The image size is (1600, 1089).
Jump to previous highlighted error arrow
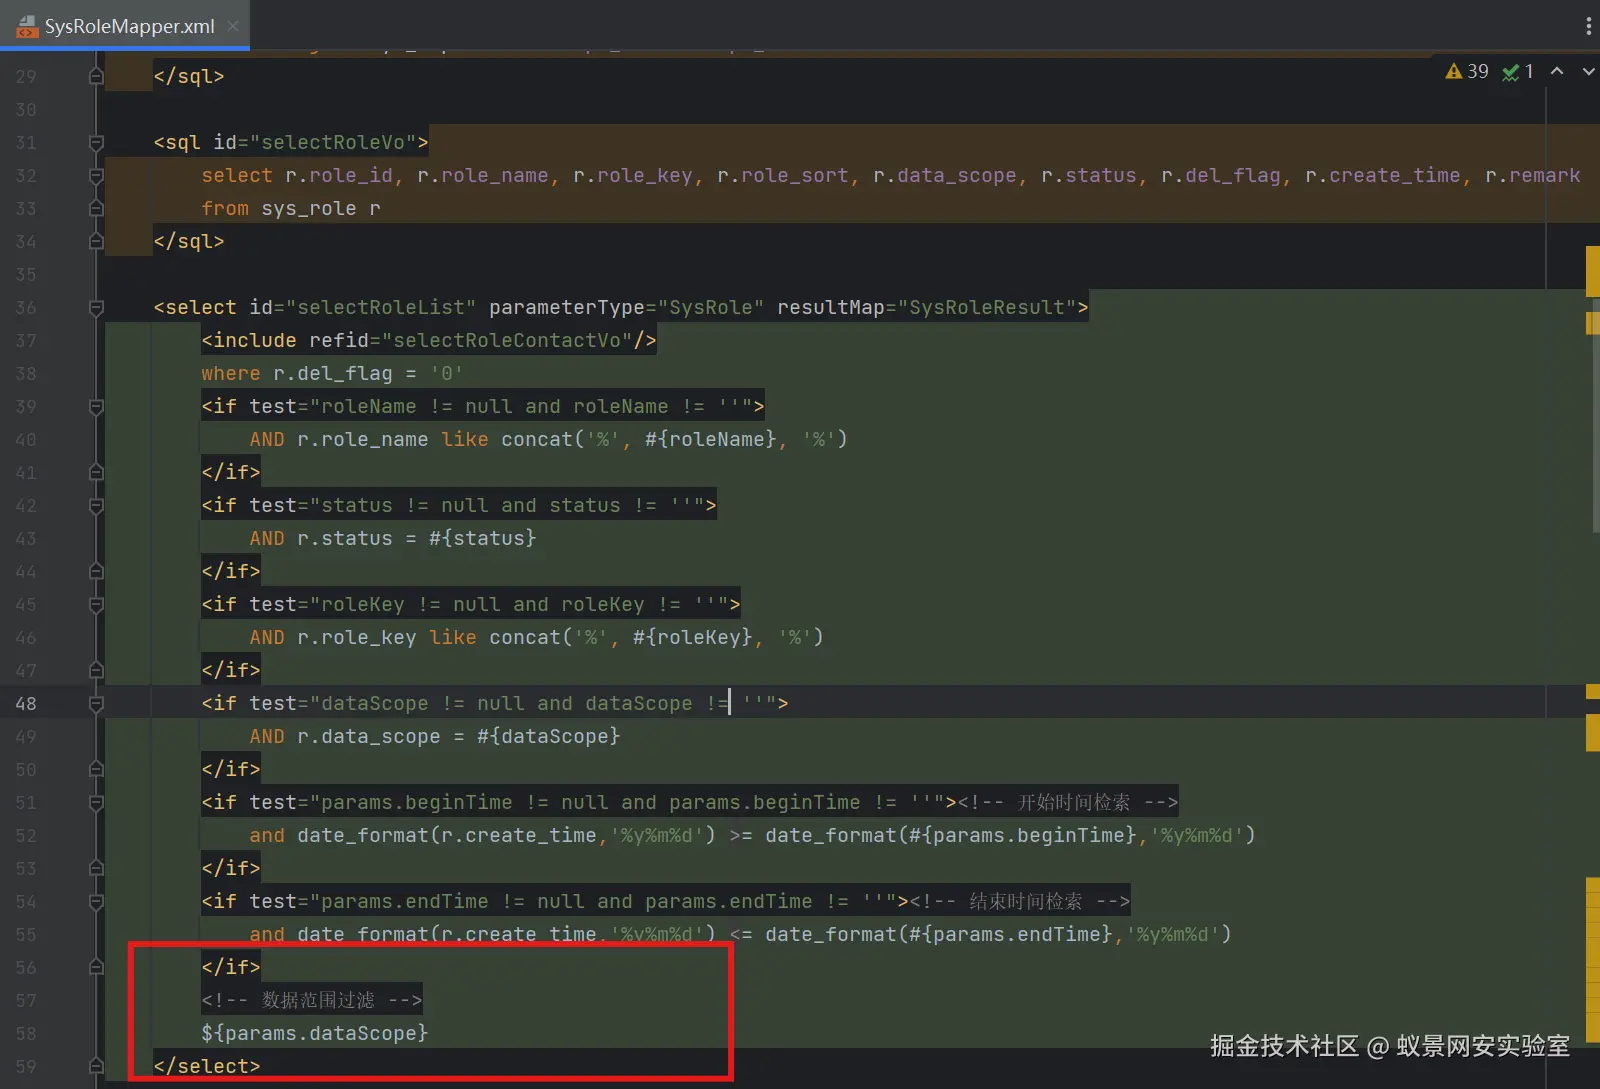1557,71
